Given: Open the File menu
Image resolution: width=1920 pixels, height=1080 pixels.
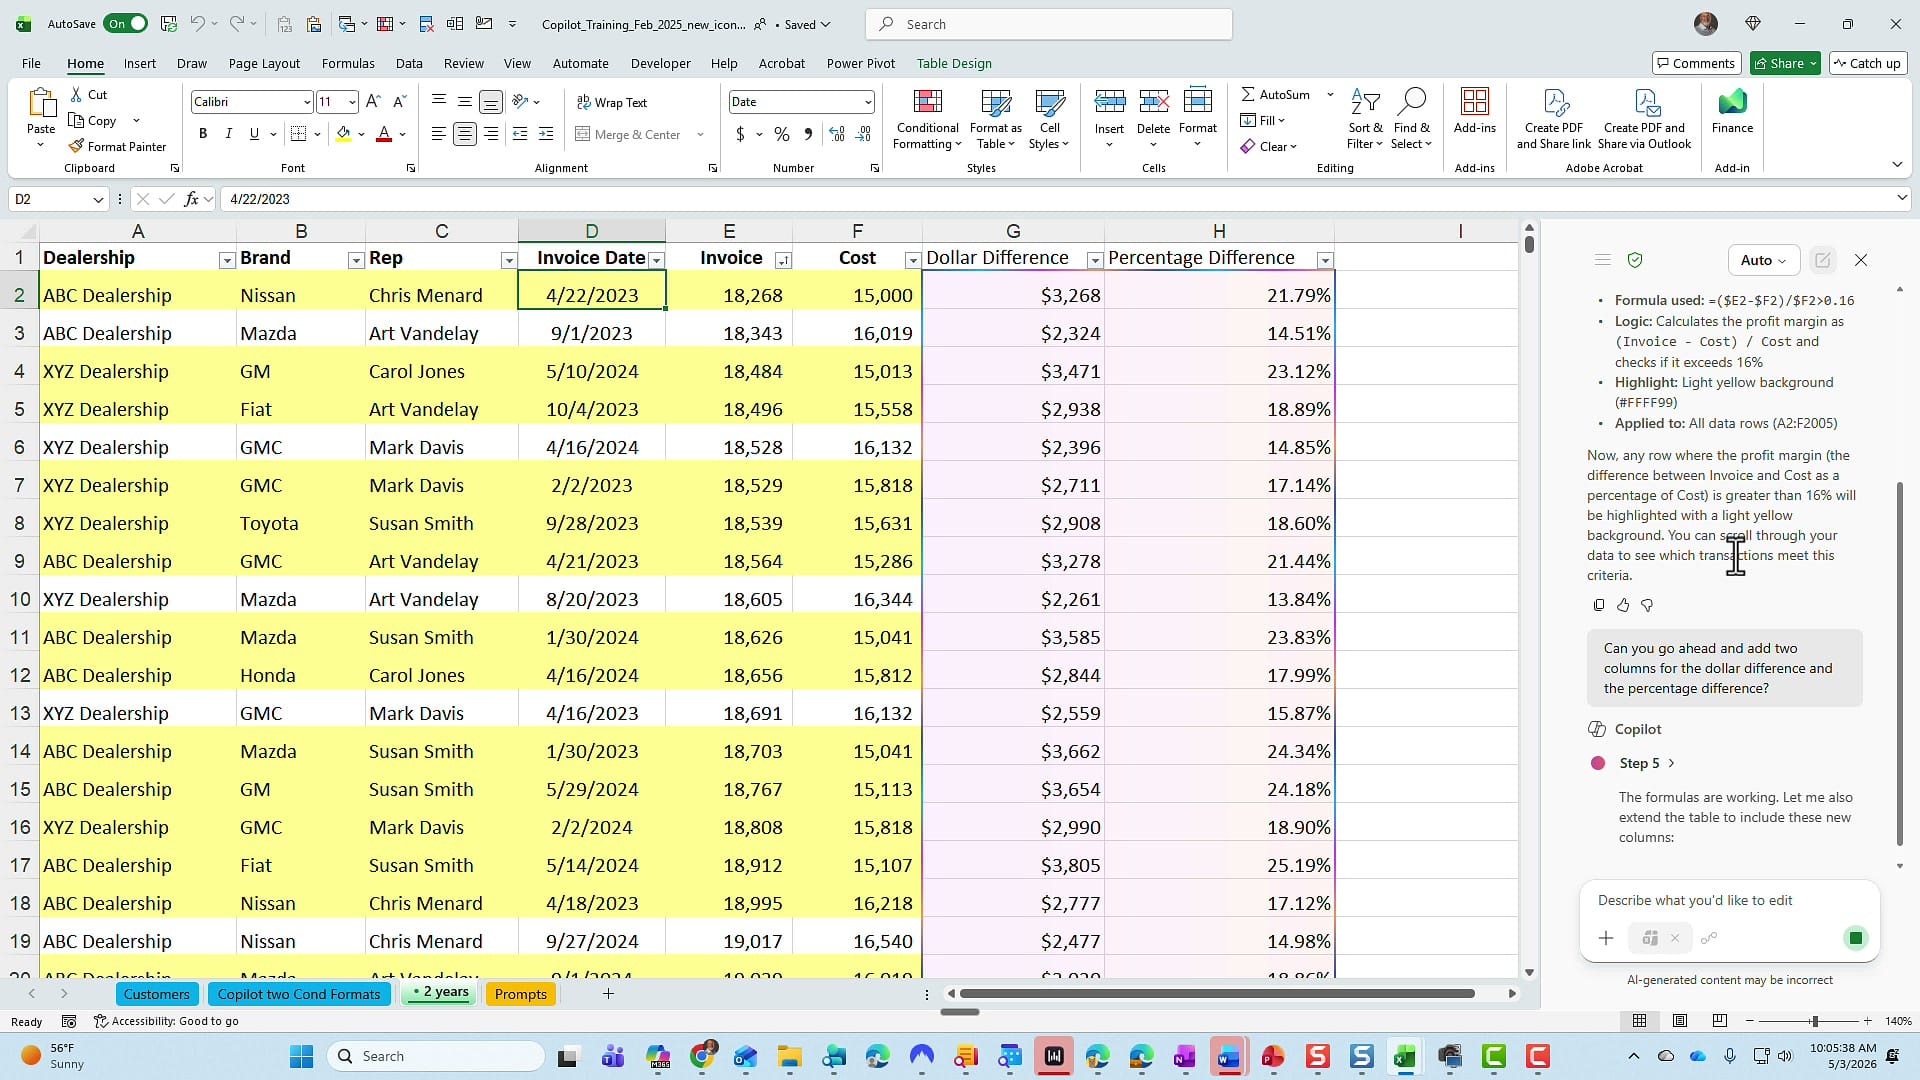Looking at the screenshot, I should click(31, 63).
